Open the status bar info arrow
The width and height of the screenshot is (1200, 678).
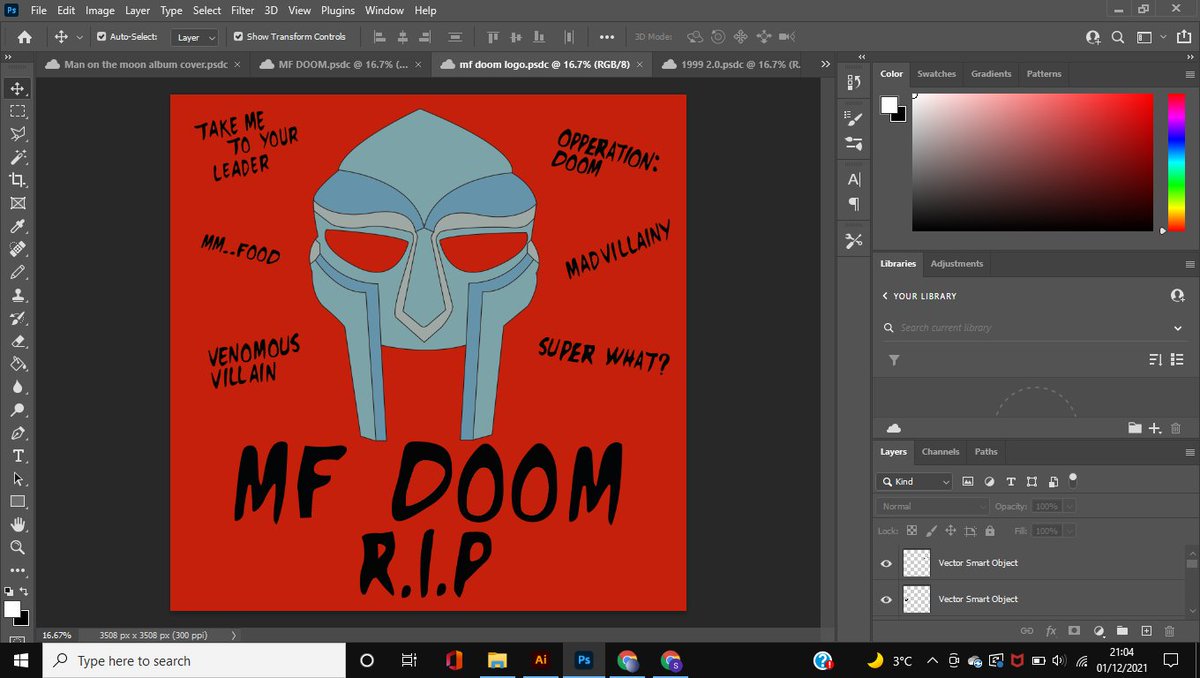tap(234, 634)
